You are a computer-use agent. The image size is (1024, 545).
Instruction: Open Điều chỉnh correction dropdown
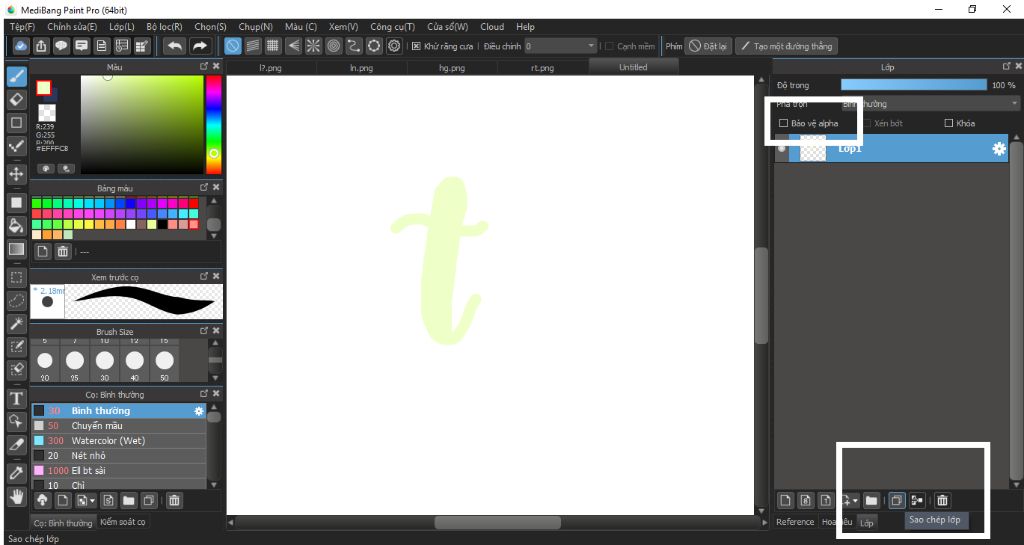561,46
